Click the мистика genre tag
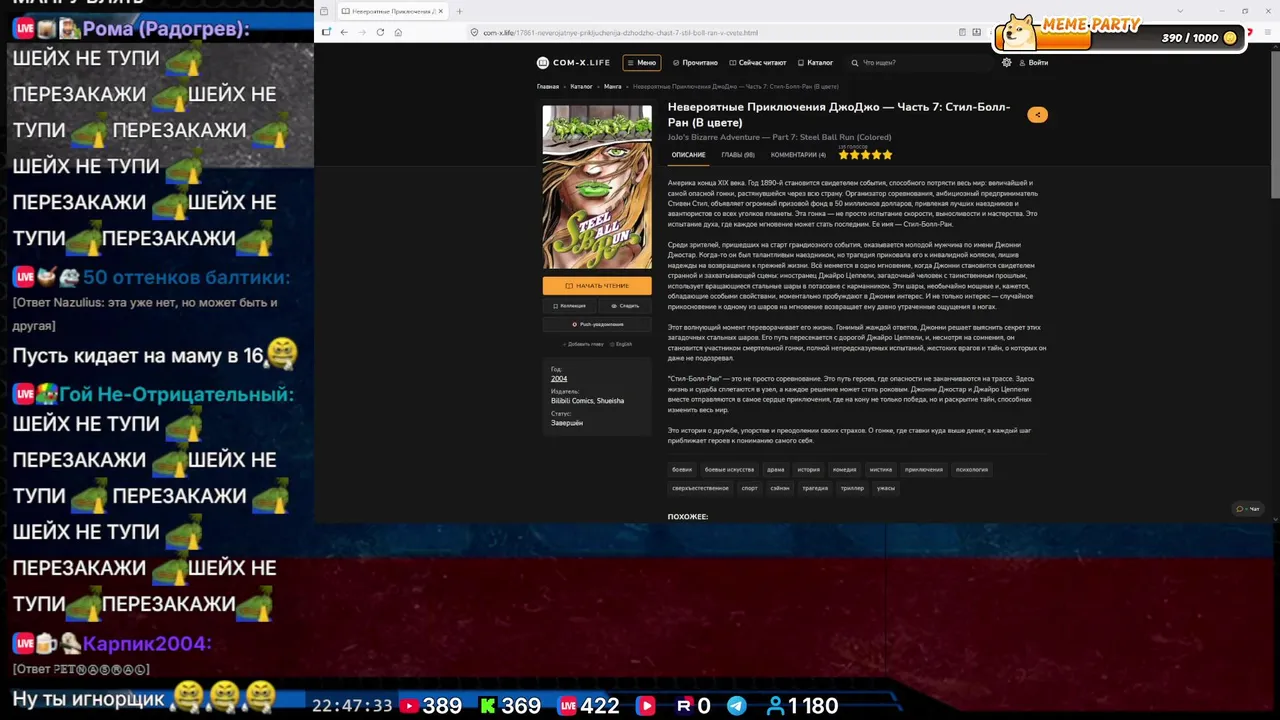The height and width of the screenshot is (720, 1280). tap(881, 469)
